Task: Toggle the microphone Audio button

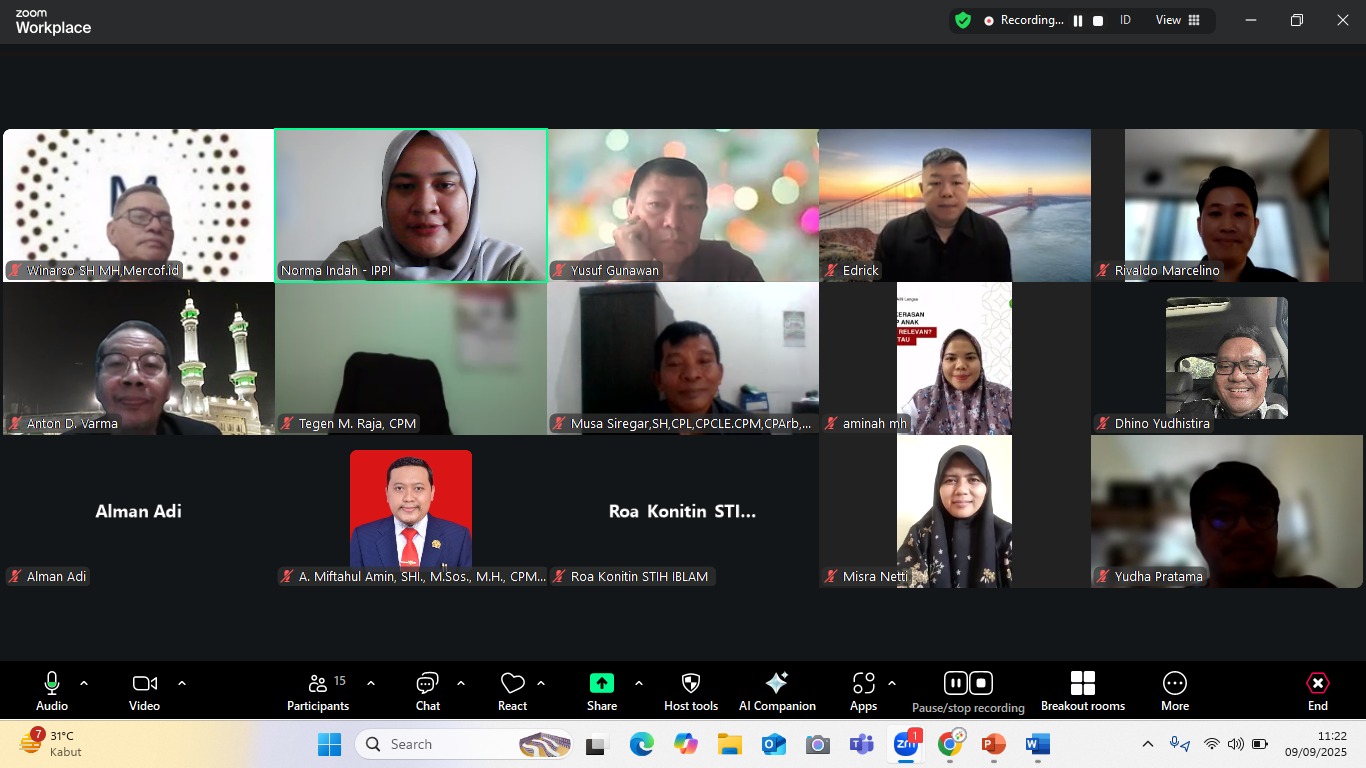Action: 52,691
